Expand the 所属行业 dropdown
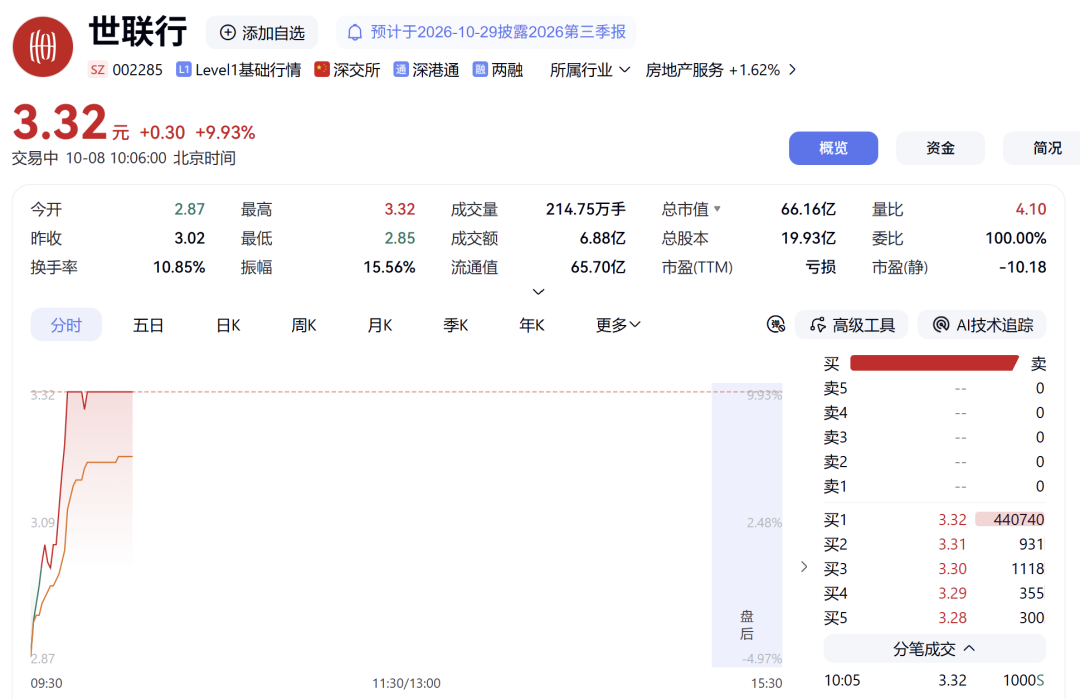The width and height of the screenshot is (1080, 699). (x=590, y=70)
